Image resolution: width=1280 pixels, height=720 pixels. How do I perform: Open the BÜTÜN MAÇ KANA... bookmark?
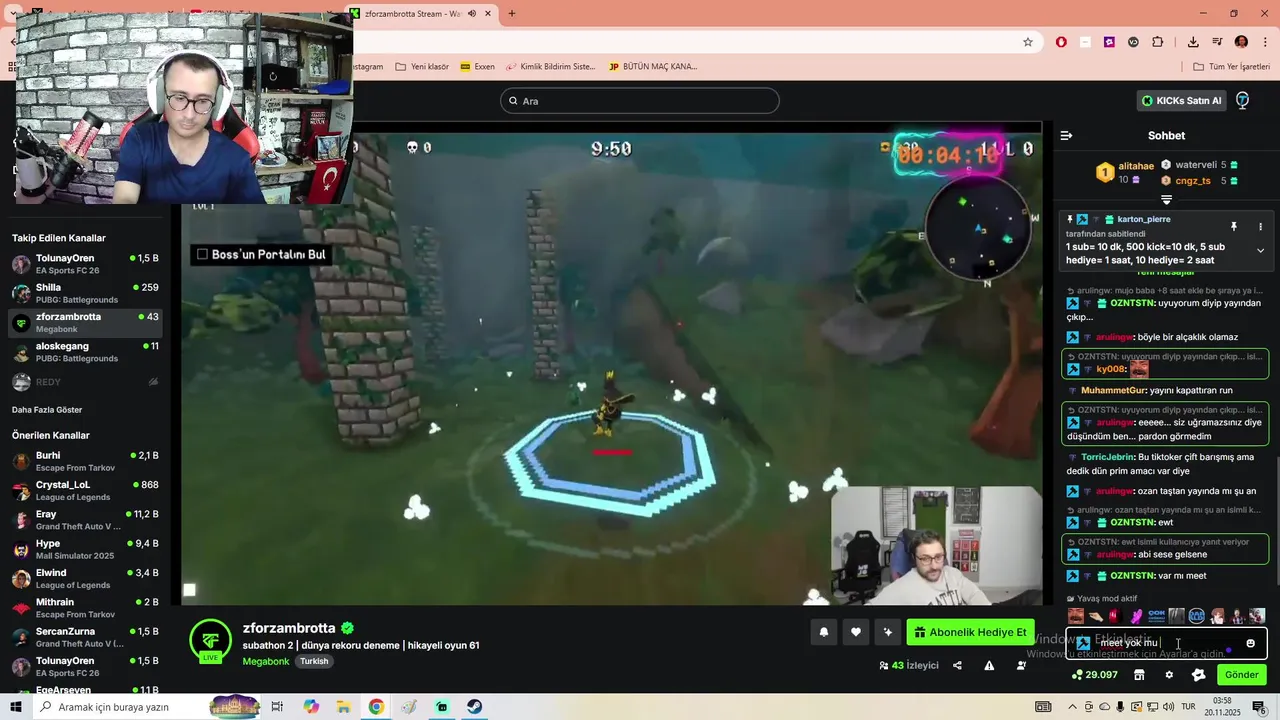[x=653, y=67]
